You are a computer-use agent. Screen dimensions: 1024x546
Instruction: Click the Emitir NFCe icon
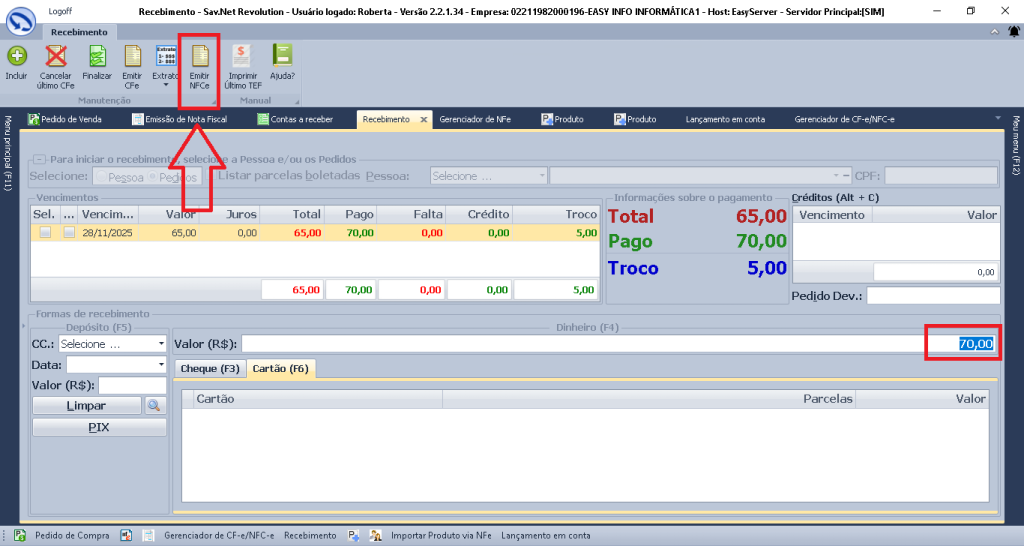click(200, 61)
